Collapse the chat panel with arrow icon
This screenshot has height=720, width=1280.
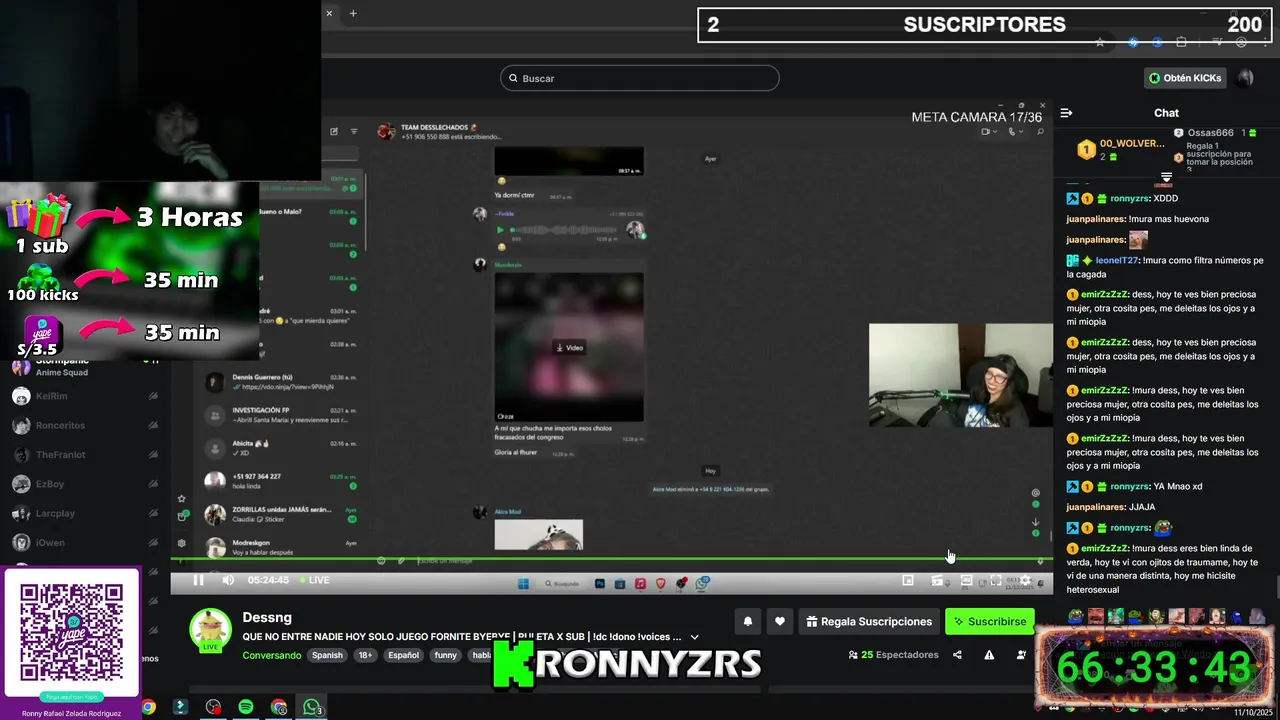(x=1066, y=113)
